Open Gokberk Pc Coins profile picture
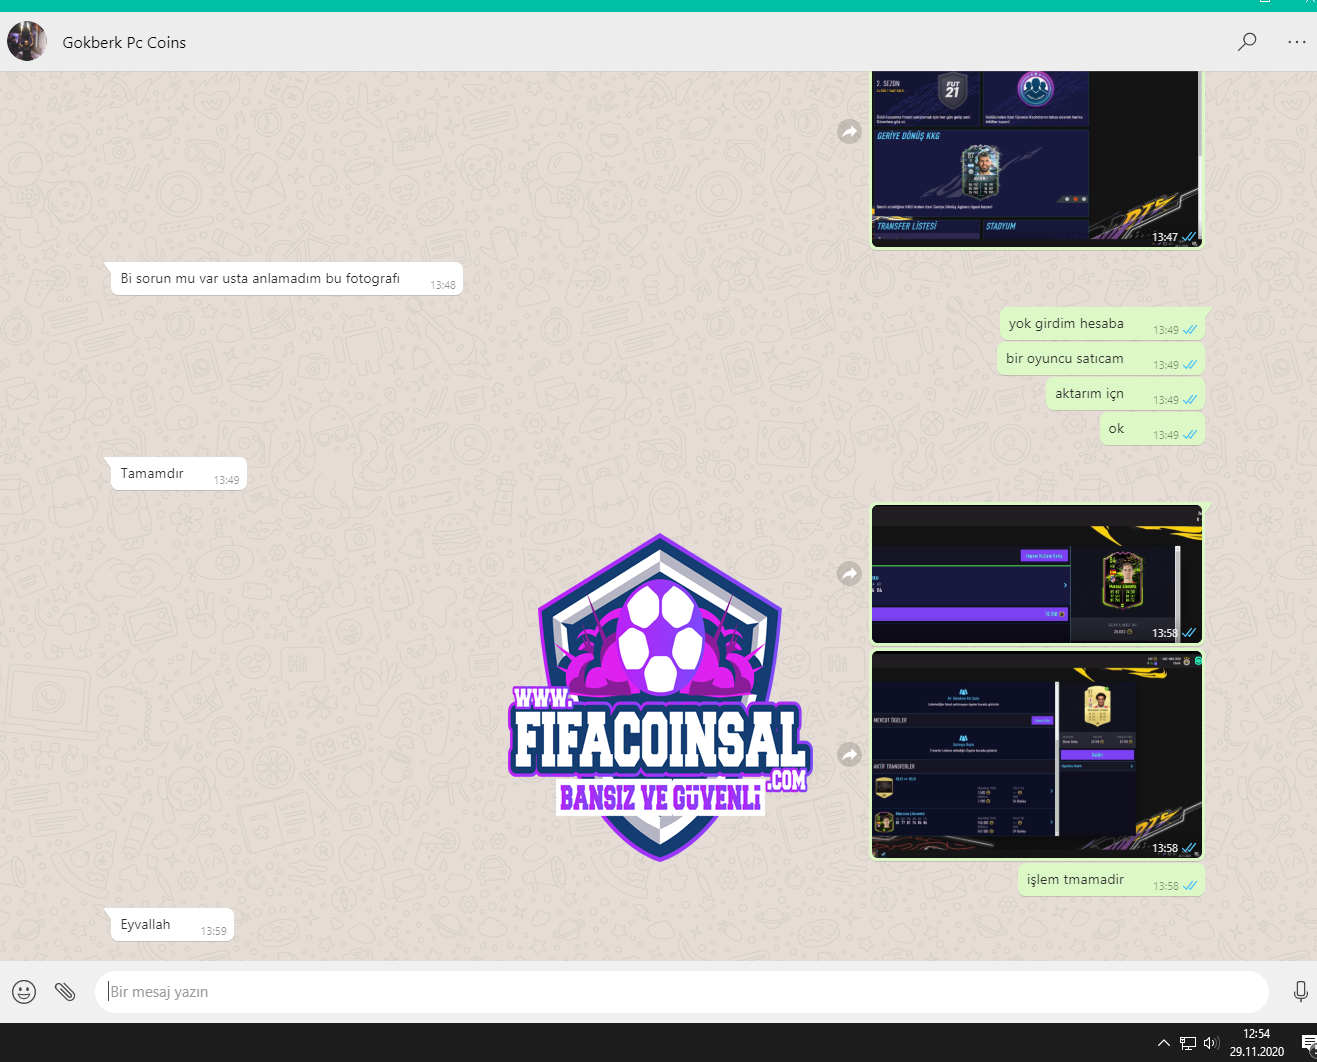1317x1062 pixels. coord(27,41)
